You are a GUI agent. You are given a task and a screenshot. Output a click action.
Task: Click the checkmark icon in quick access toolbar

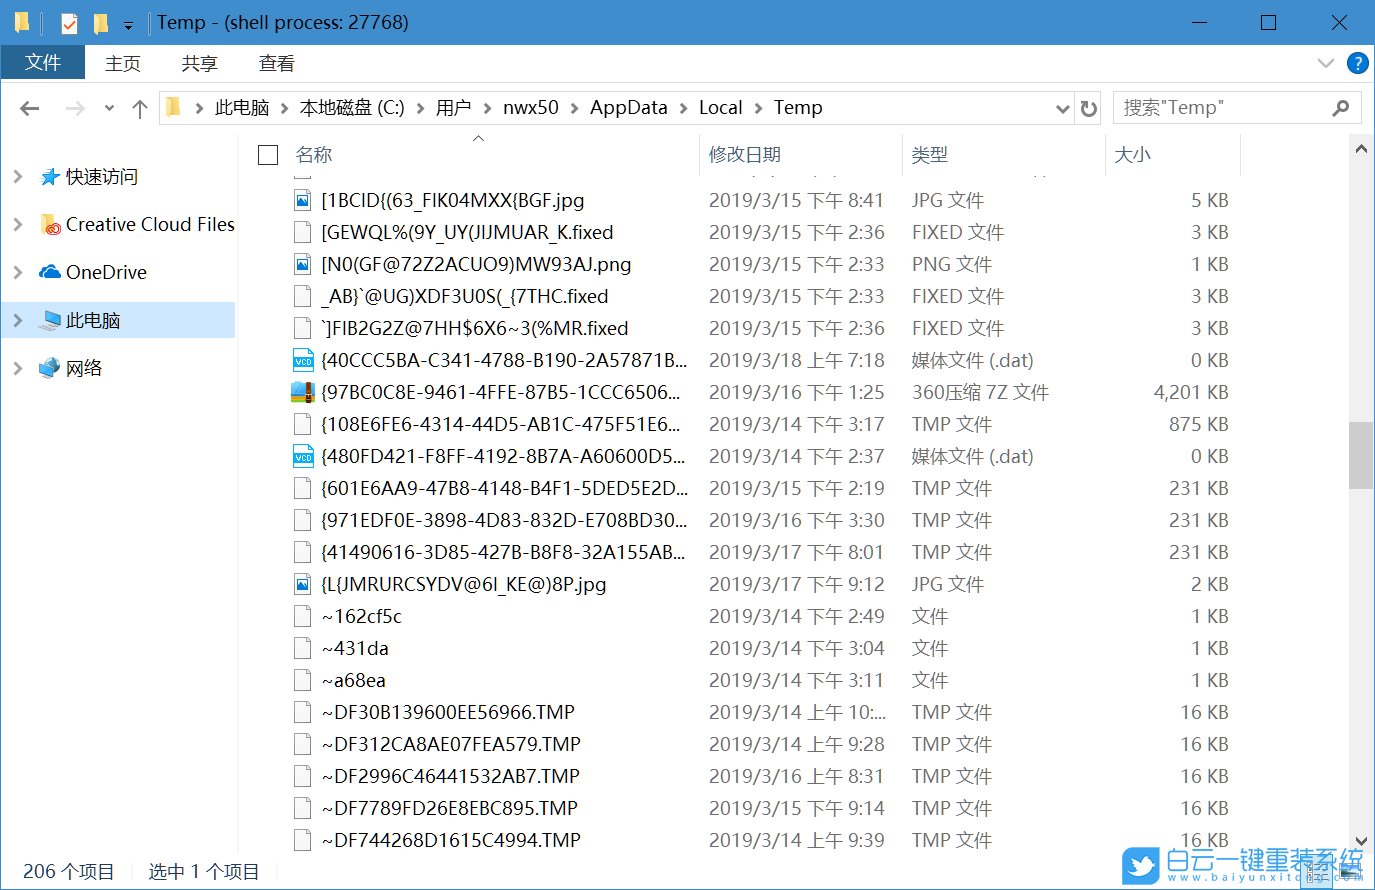tap(70, 21)
